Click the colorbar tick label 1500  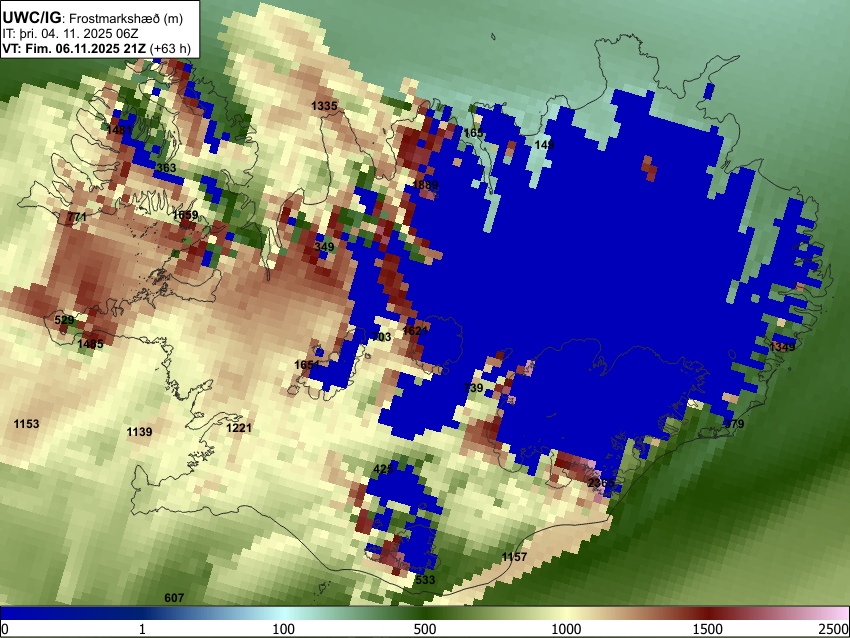[708, 629]
